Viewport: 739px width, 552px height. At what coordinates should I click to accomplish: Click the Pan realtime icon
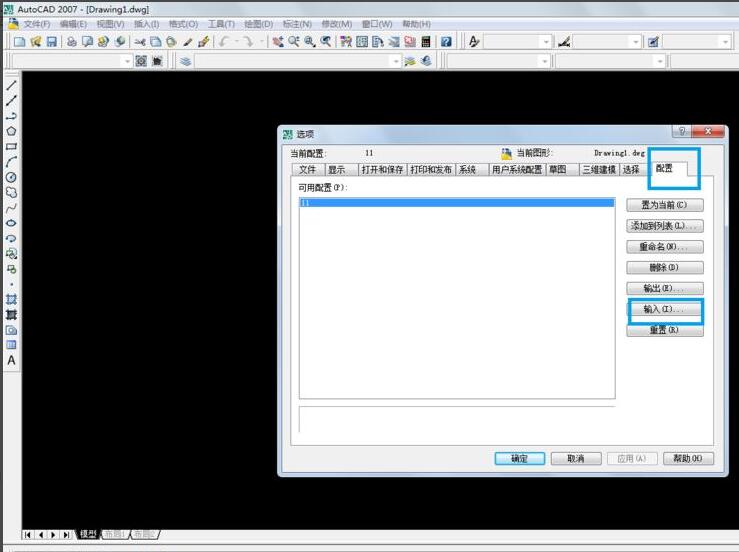tap(278, 42)
